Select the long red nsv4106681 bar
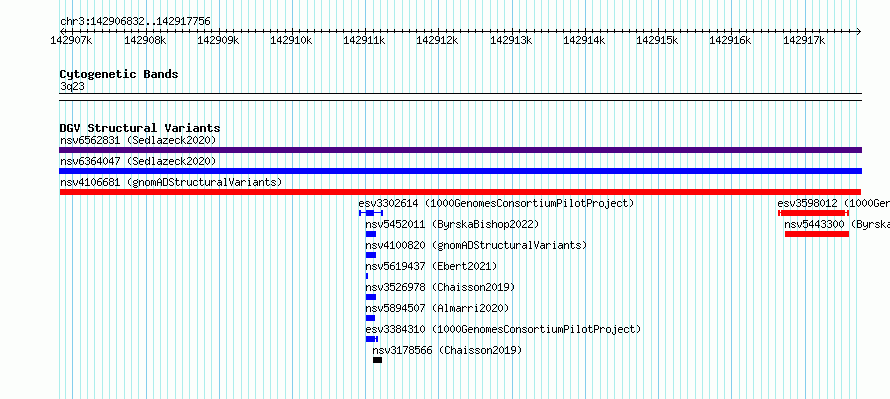The image size is (890, 399). tap(460, 192)
